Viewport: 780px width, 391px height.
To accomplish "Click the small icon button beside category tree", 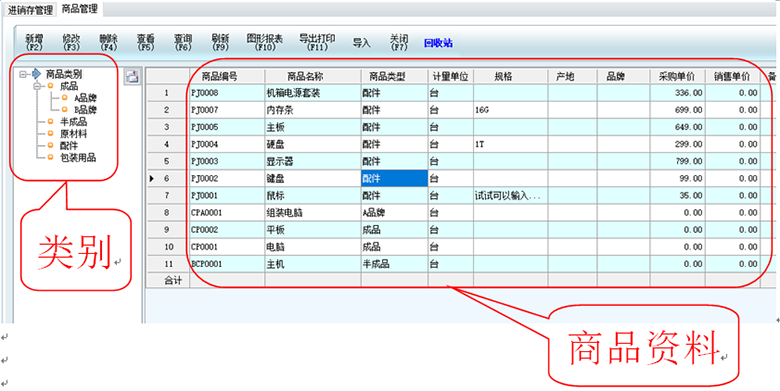I will pyautogui.click(x=133, y=77).
